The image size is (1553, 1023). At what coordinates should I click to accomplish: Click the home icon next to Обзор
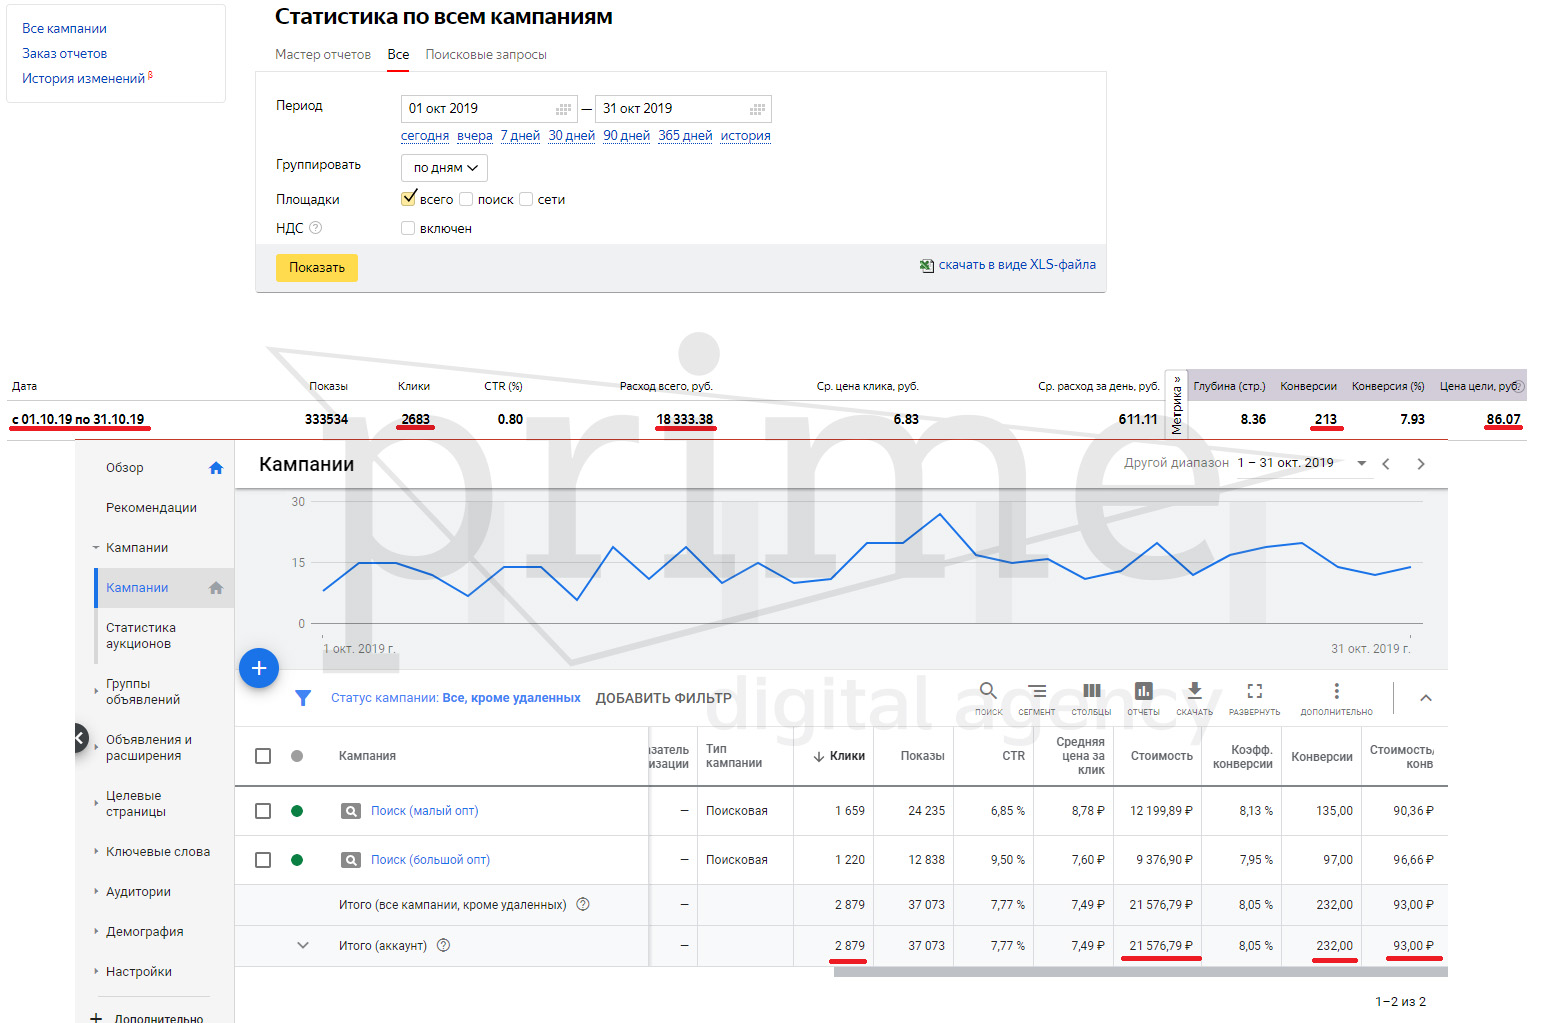216,468
